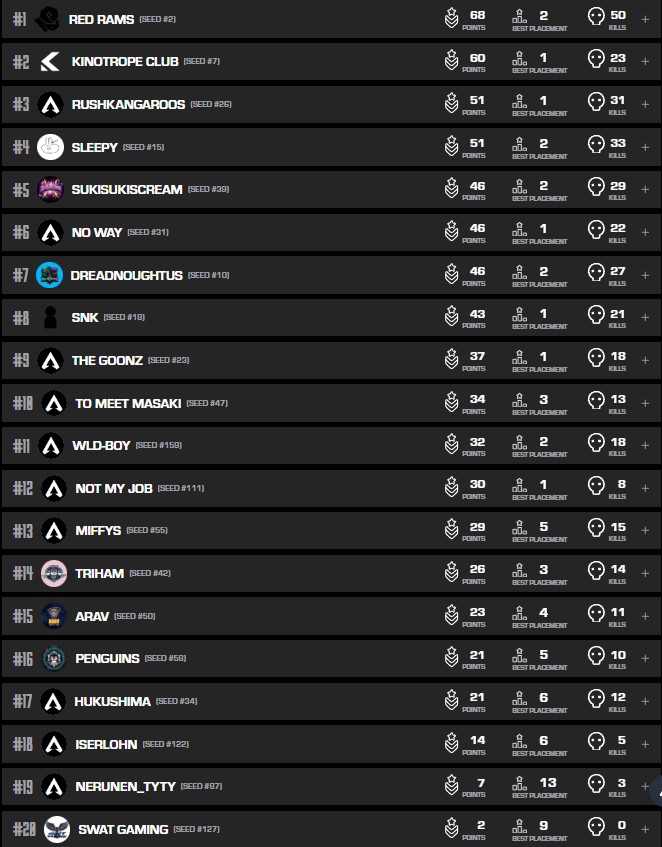
Task: Click the SNK silhouette avatar
Action: 50,318
